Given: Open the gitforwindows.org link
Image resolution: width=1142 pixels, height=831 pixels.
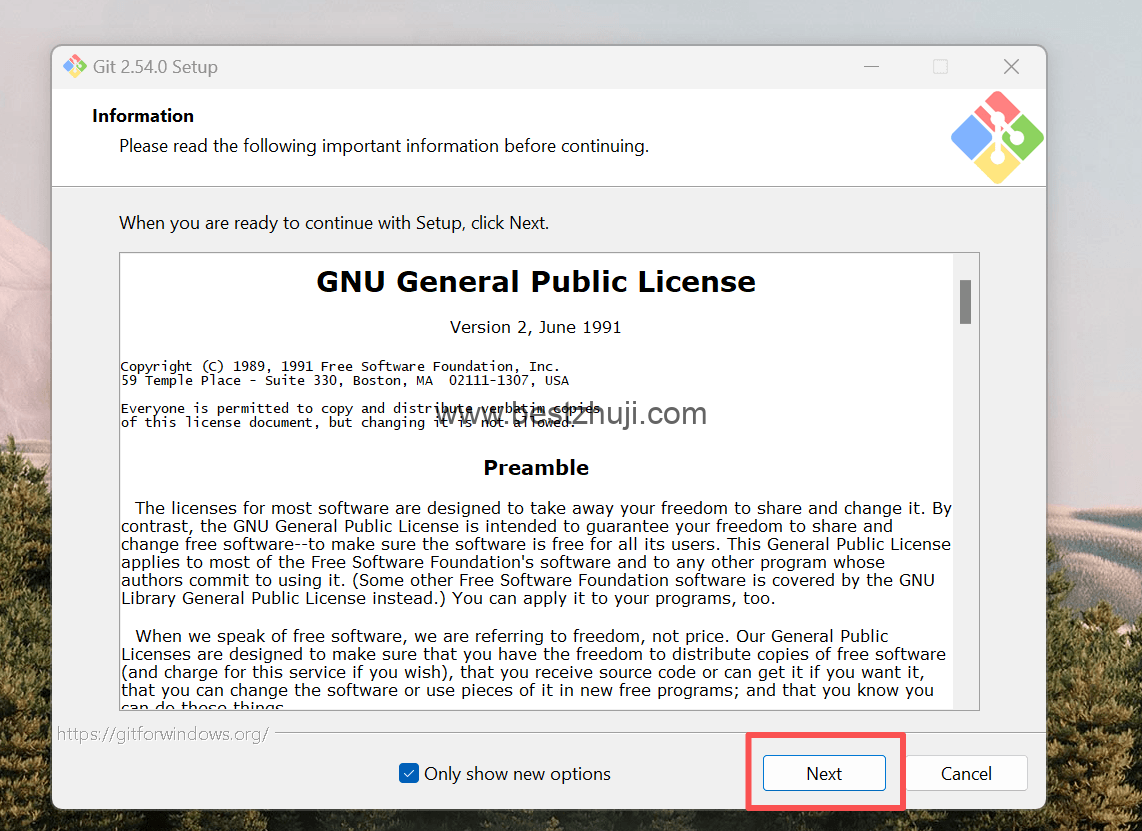Looking at the screenshot, I should (162, 733).
